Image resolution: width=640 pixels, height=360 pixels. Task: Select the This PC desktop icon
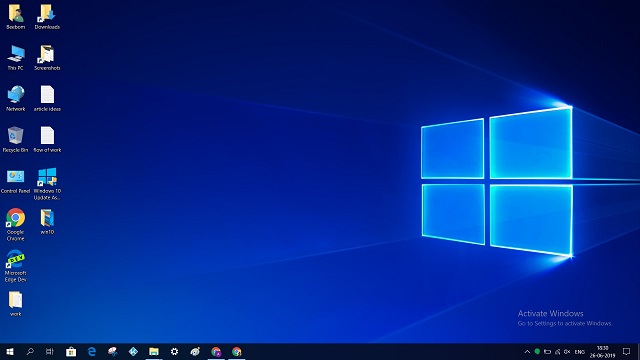(16, 58)
